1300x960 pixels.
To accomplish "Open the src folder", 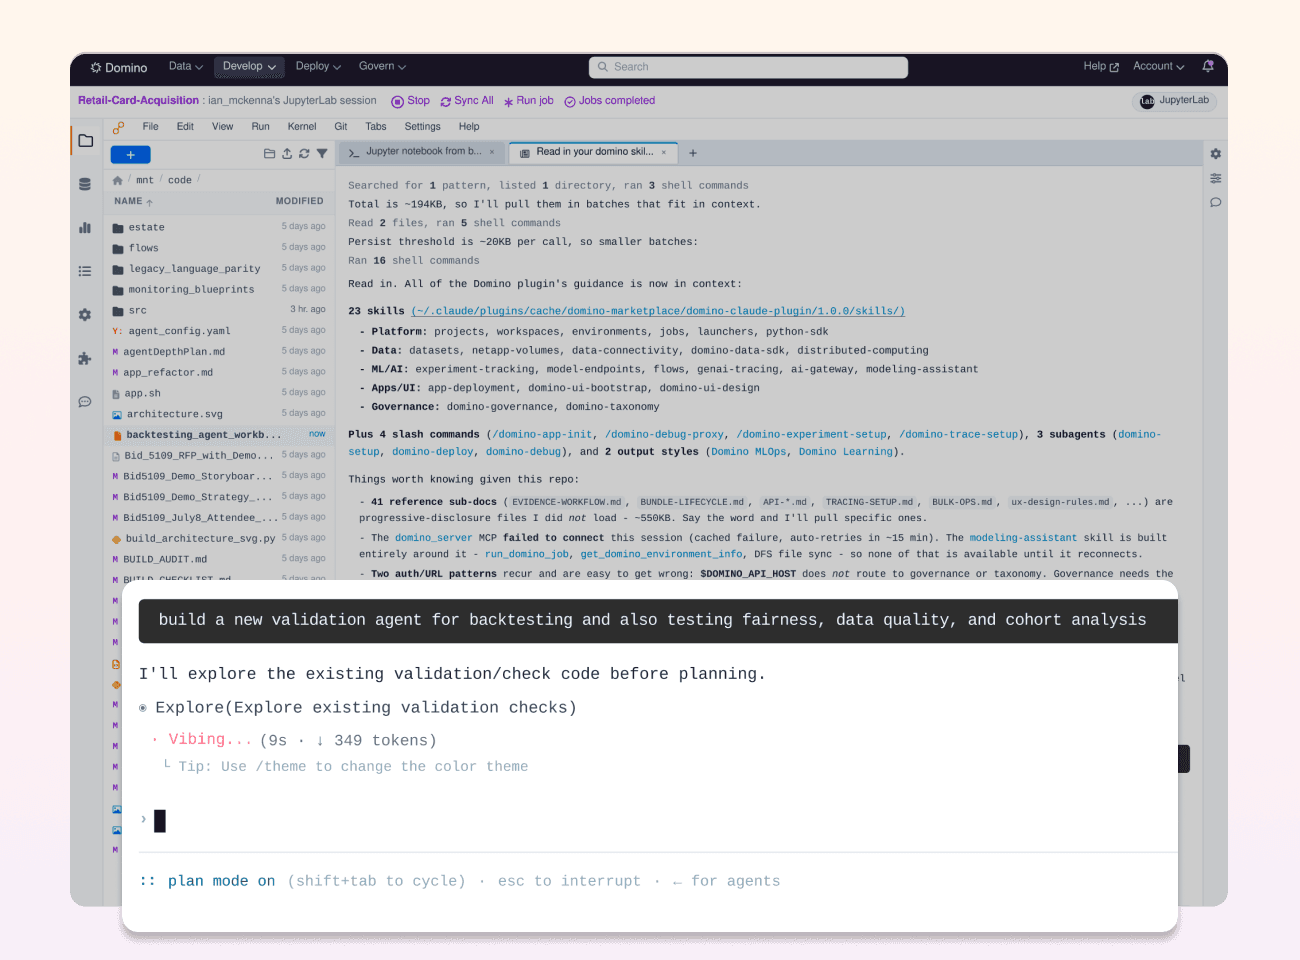I will coord(218,310).
